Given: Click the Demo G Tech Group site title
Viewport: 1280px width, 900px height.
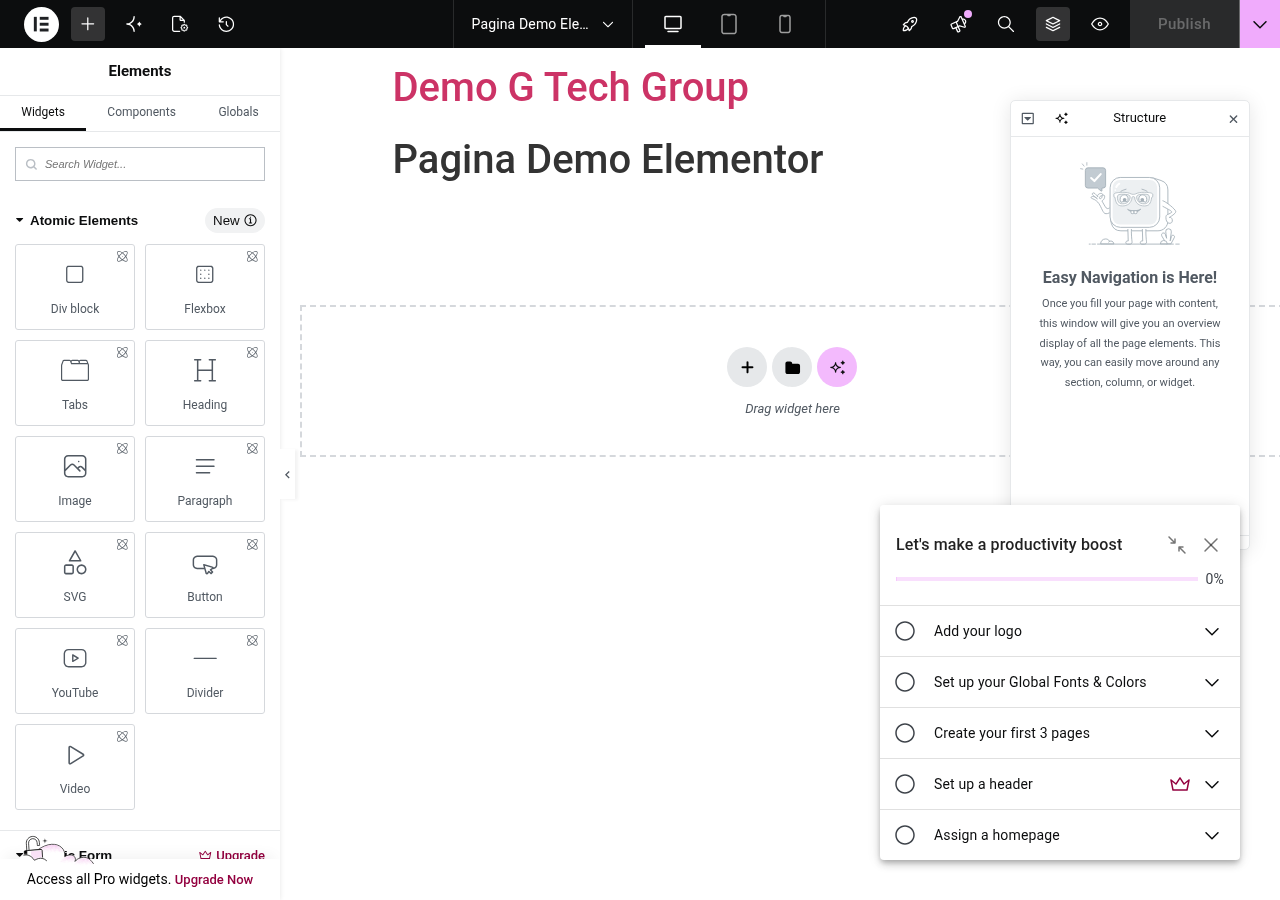Looking at the screenshot, I should pos(570,87).
